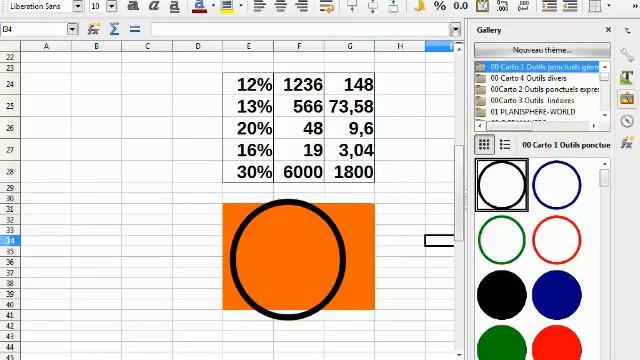Select the 00Carto 3 Outils linéaires theme
The height and width of the screenshot is (360, 640).
(537, 100)
